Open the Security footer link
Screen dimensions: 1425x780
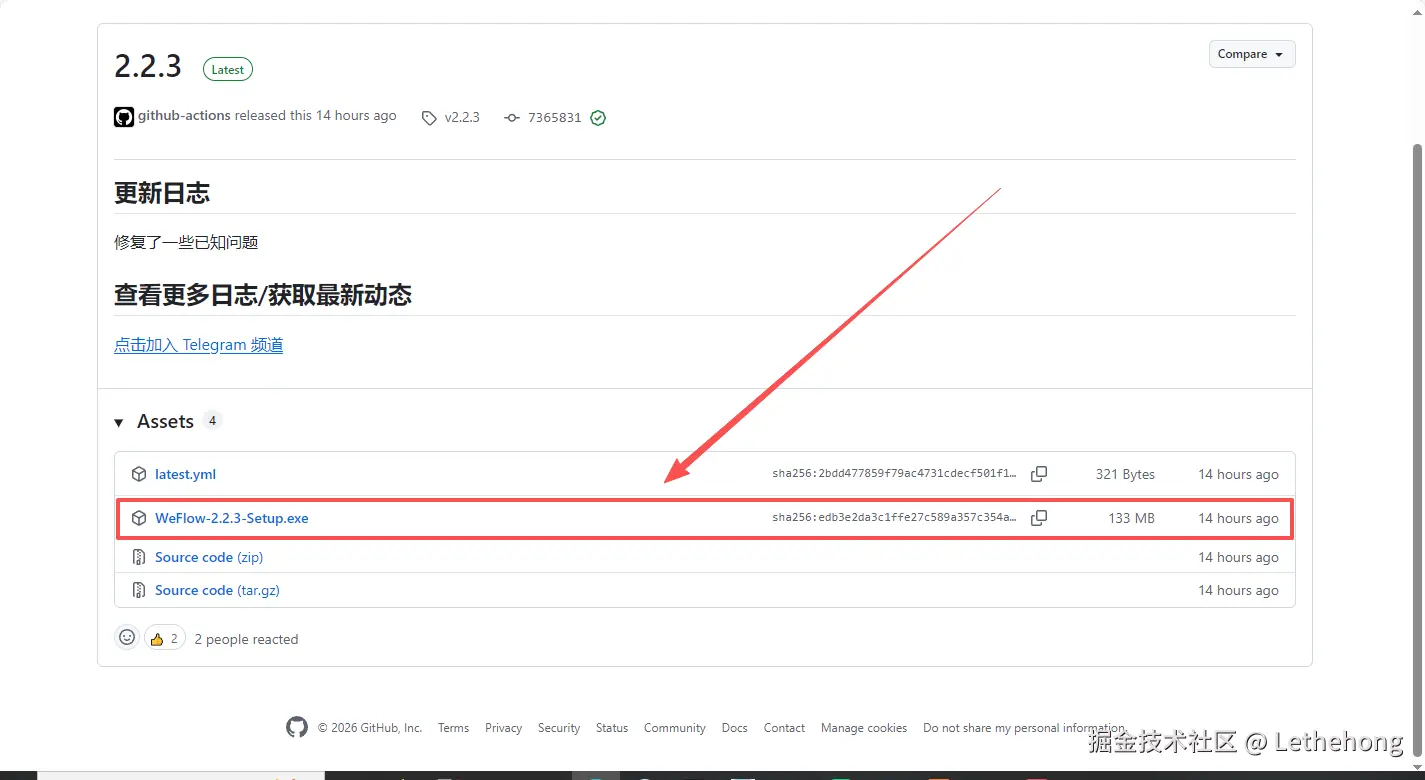pos(559,728)
